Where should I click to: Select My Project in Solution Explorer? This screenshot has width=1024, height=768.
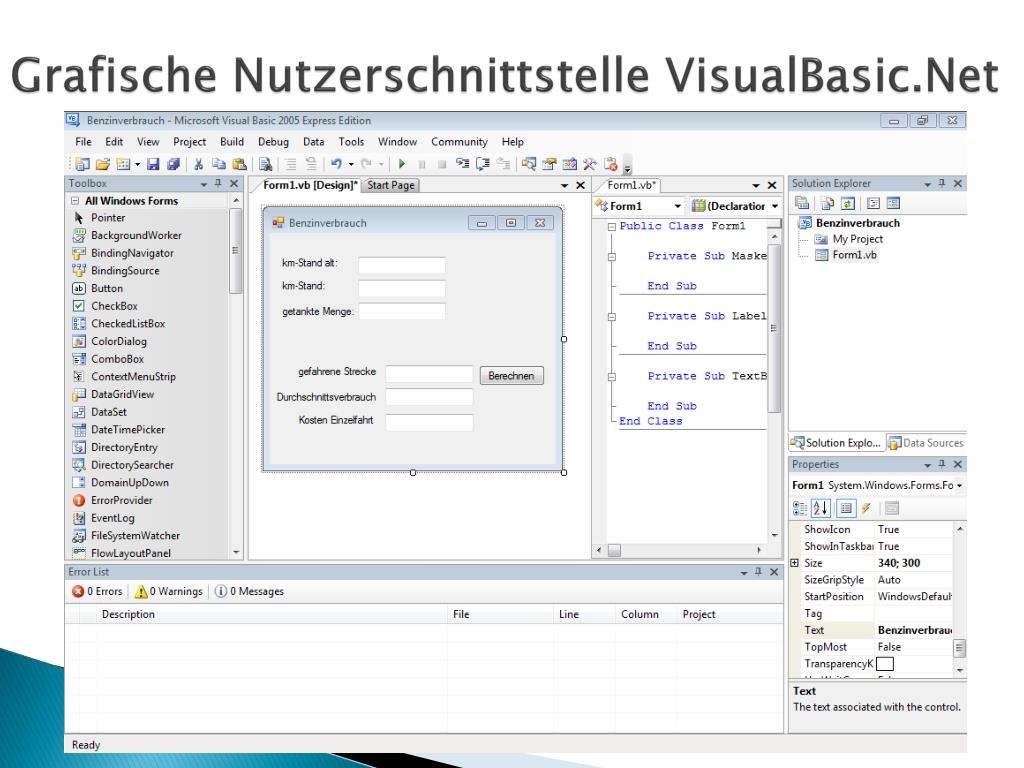[x=857, y=239]
